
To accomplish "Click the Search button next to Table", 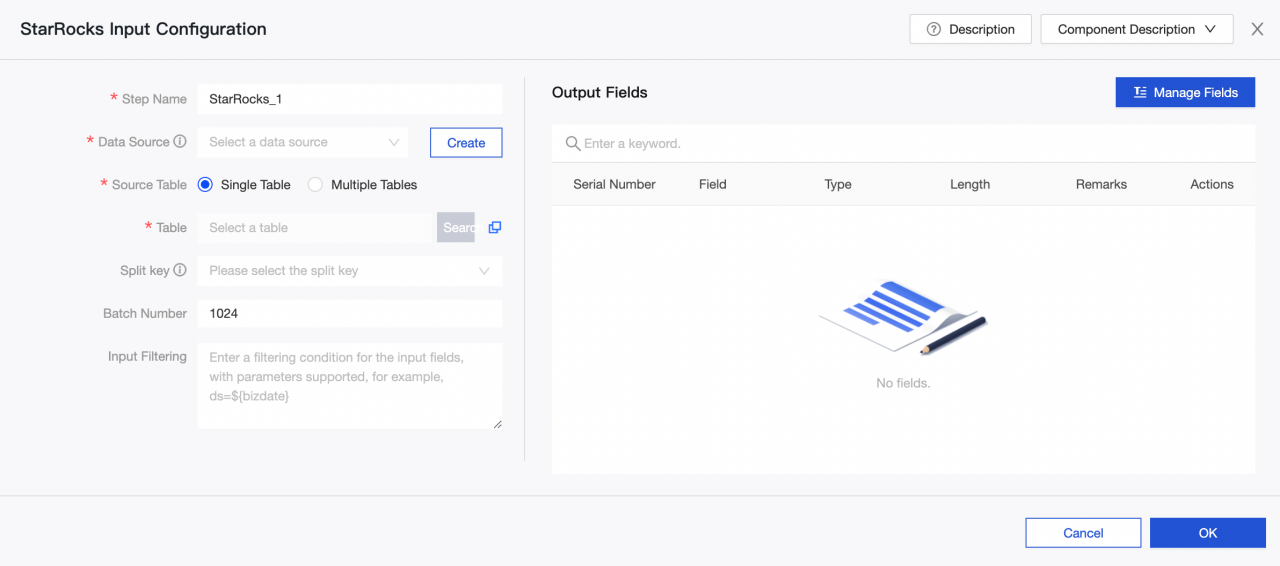I will click(456, 228).
